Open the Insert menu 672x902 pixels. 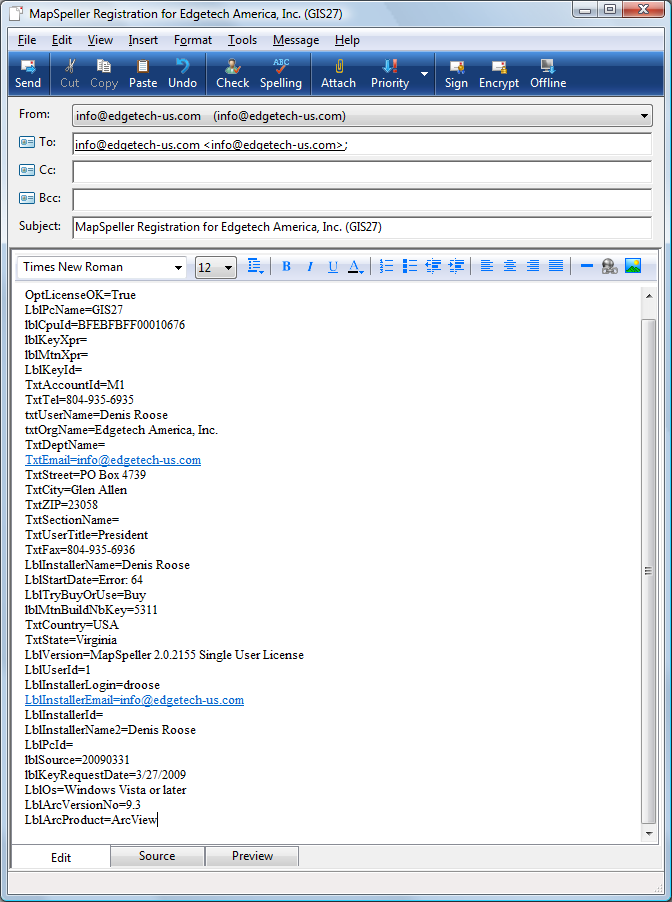click(143, 40)
